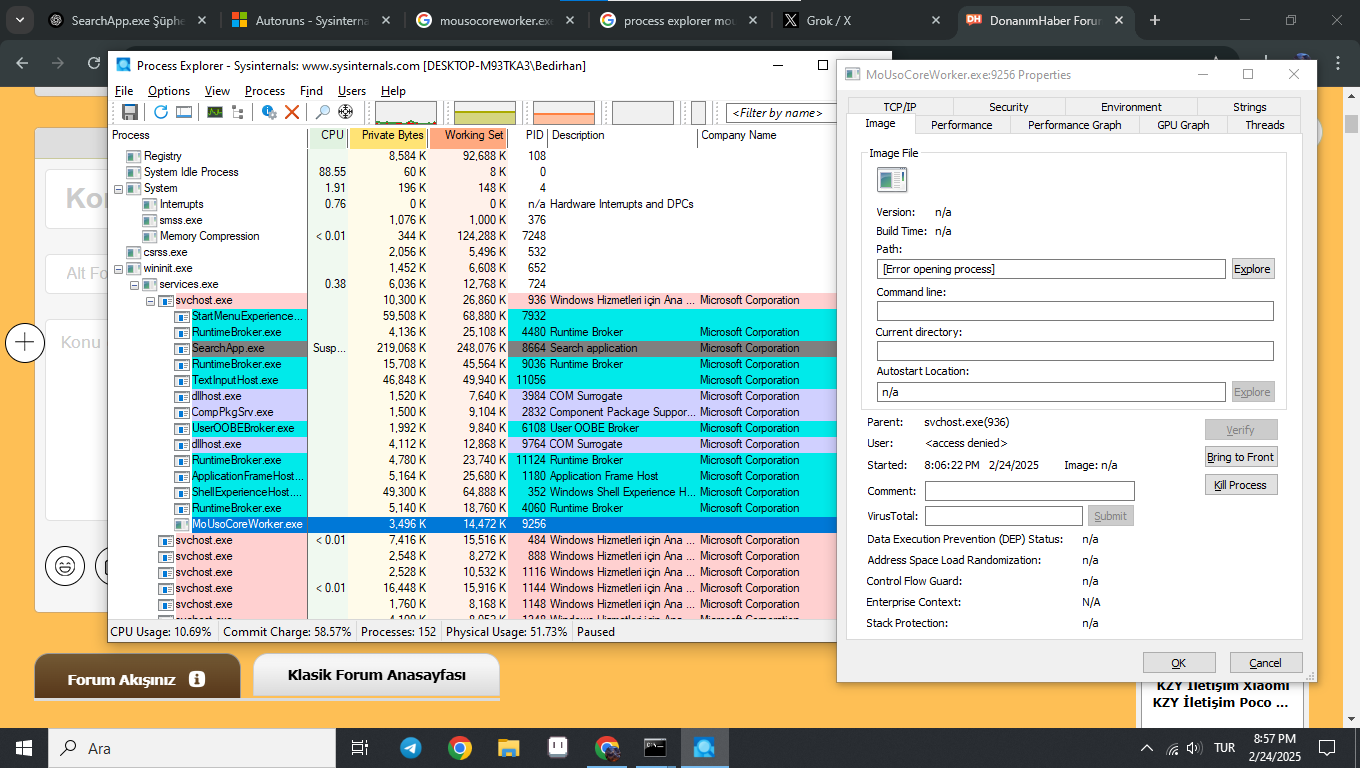The height and width of the screenshot is (768, 1360).
Task: Click the info icon beside Forum Akışınız
Action: tap(197, 679)
